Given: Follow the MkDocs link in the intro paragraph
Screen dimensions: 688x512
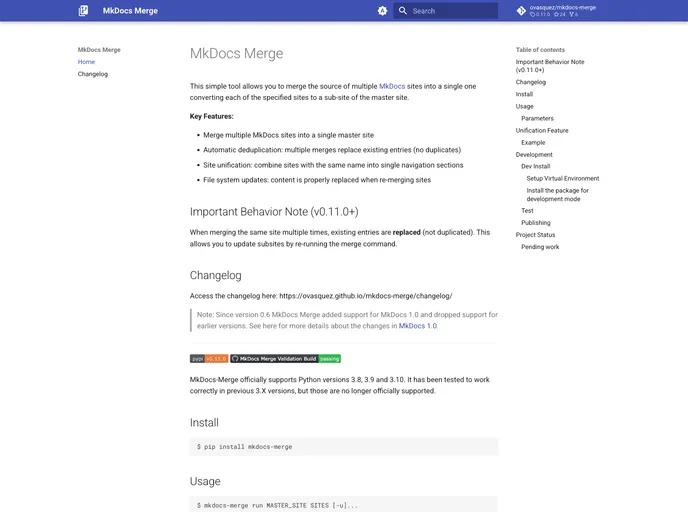Looking at the screenshot, I should (392, 86).
